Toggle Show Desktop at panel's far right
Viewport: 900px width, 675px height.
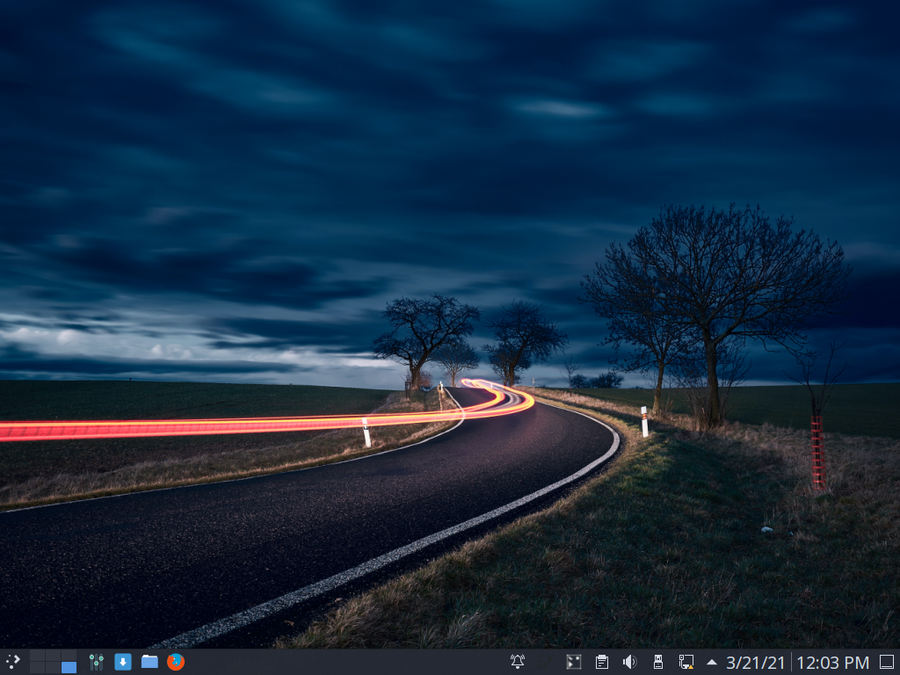(886, 662)
